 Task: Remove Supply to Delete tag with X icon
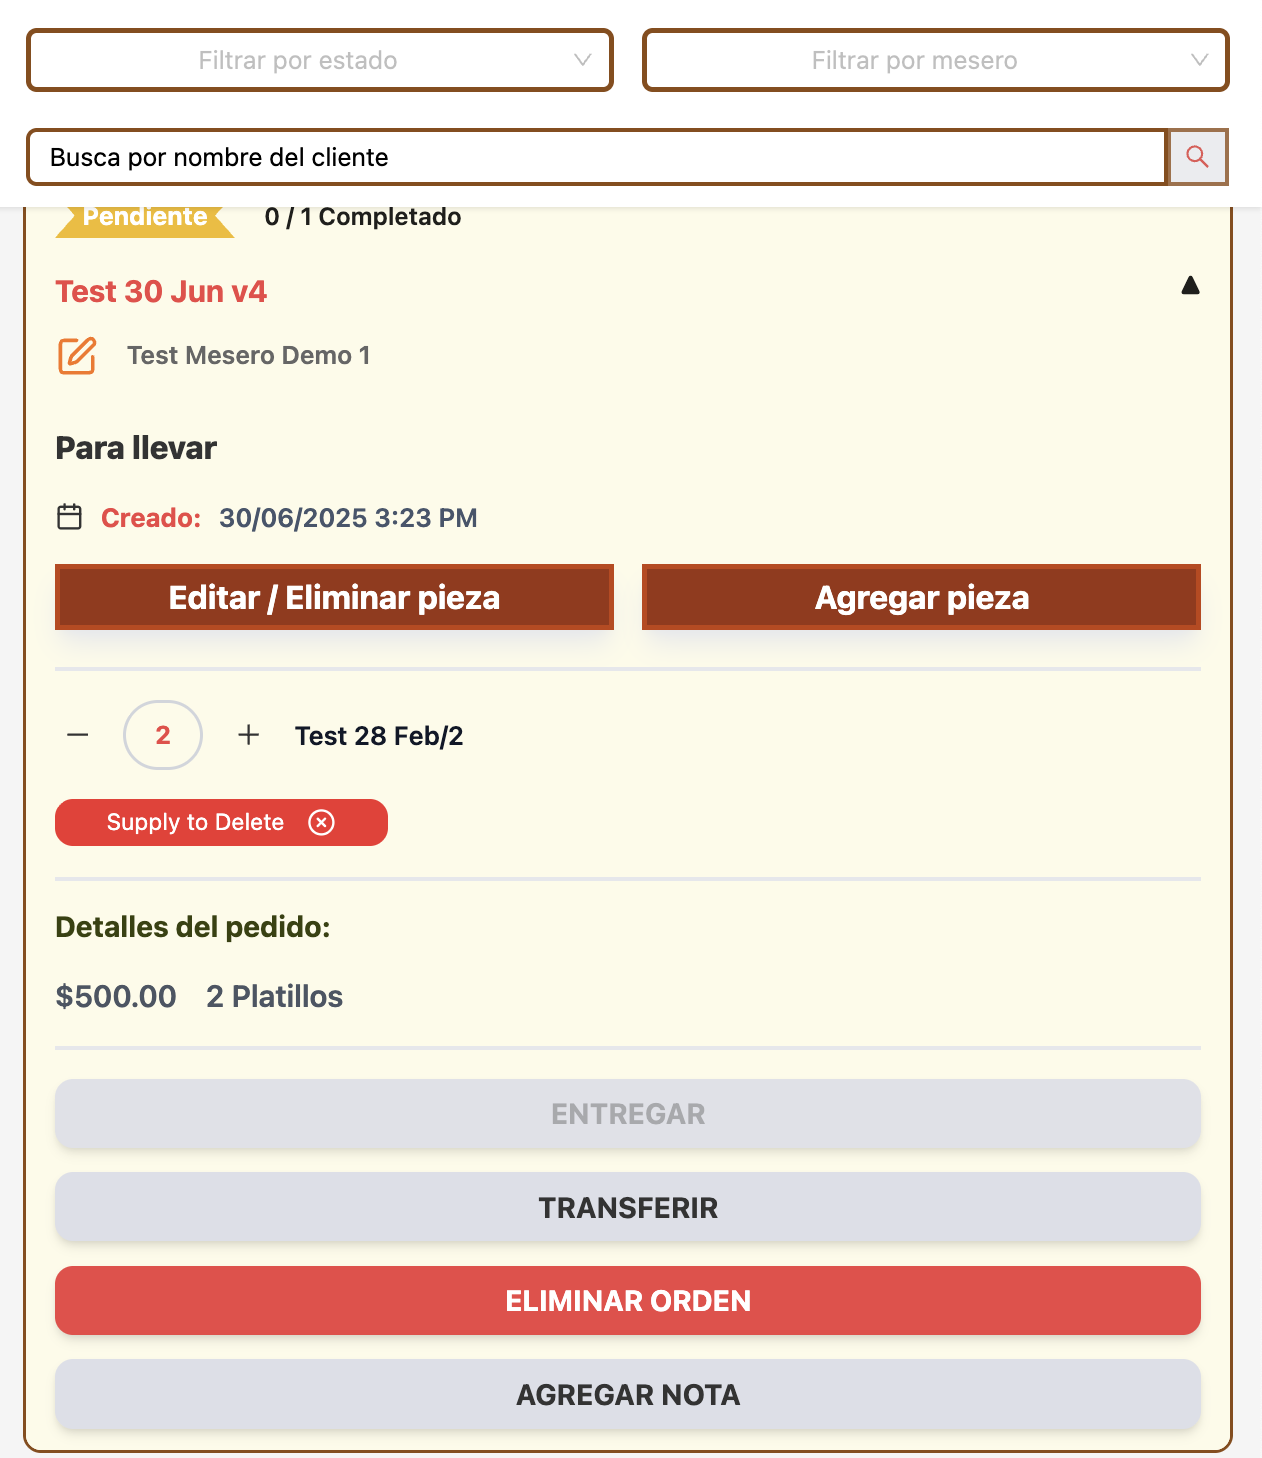(321, 822)
